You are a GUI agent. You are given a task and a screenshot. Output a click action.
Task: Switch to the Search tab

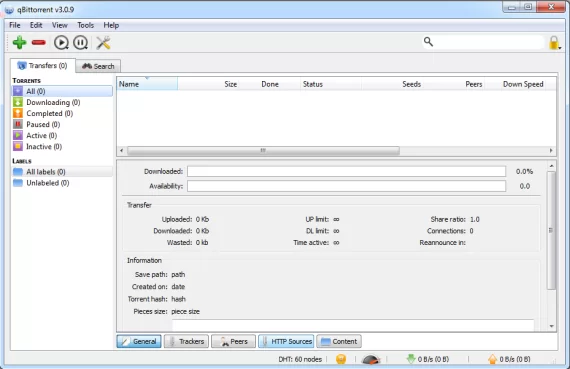tap(98, 66)
